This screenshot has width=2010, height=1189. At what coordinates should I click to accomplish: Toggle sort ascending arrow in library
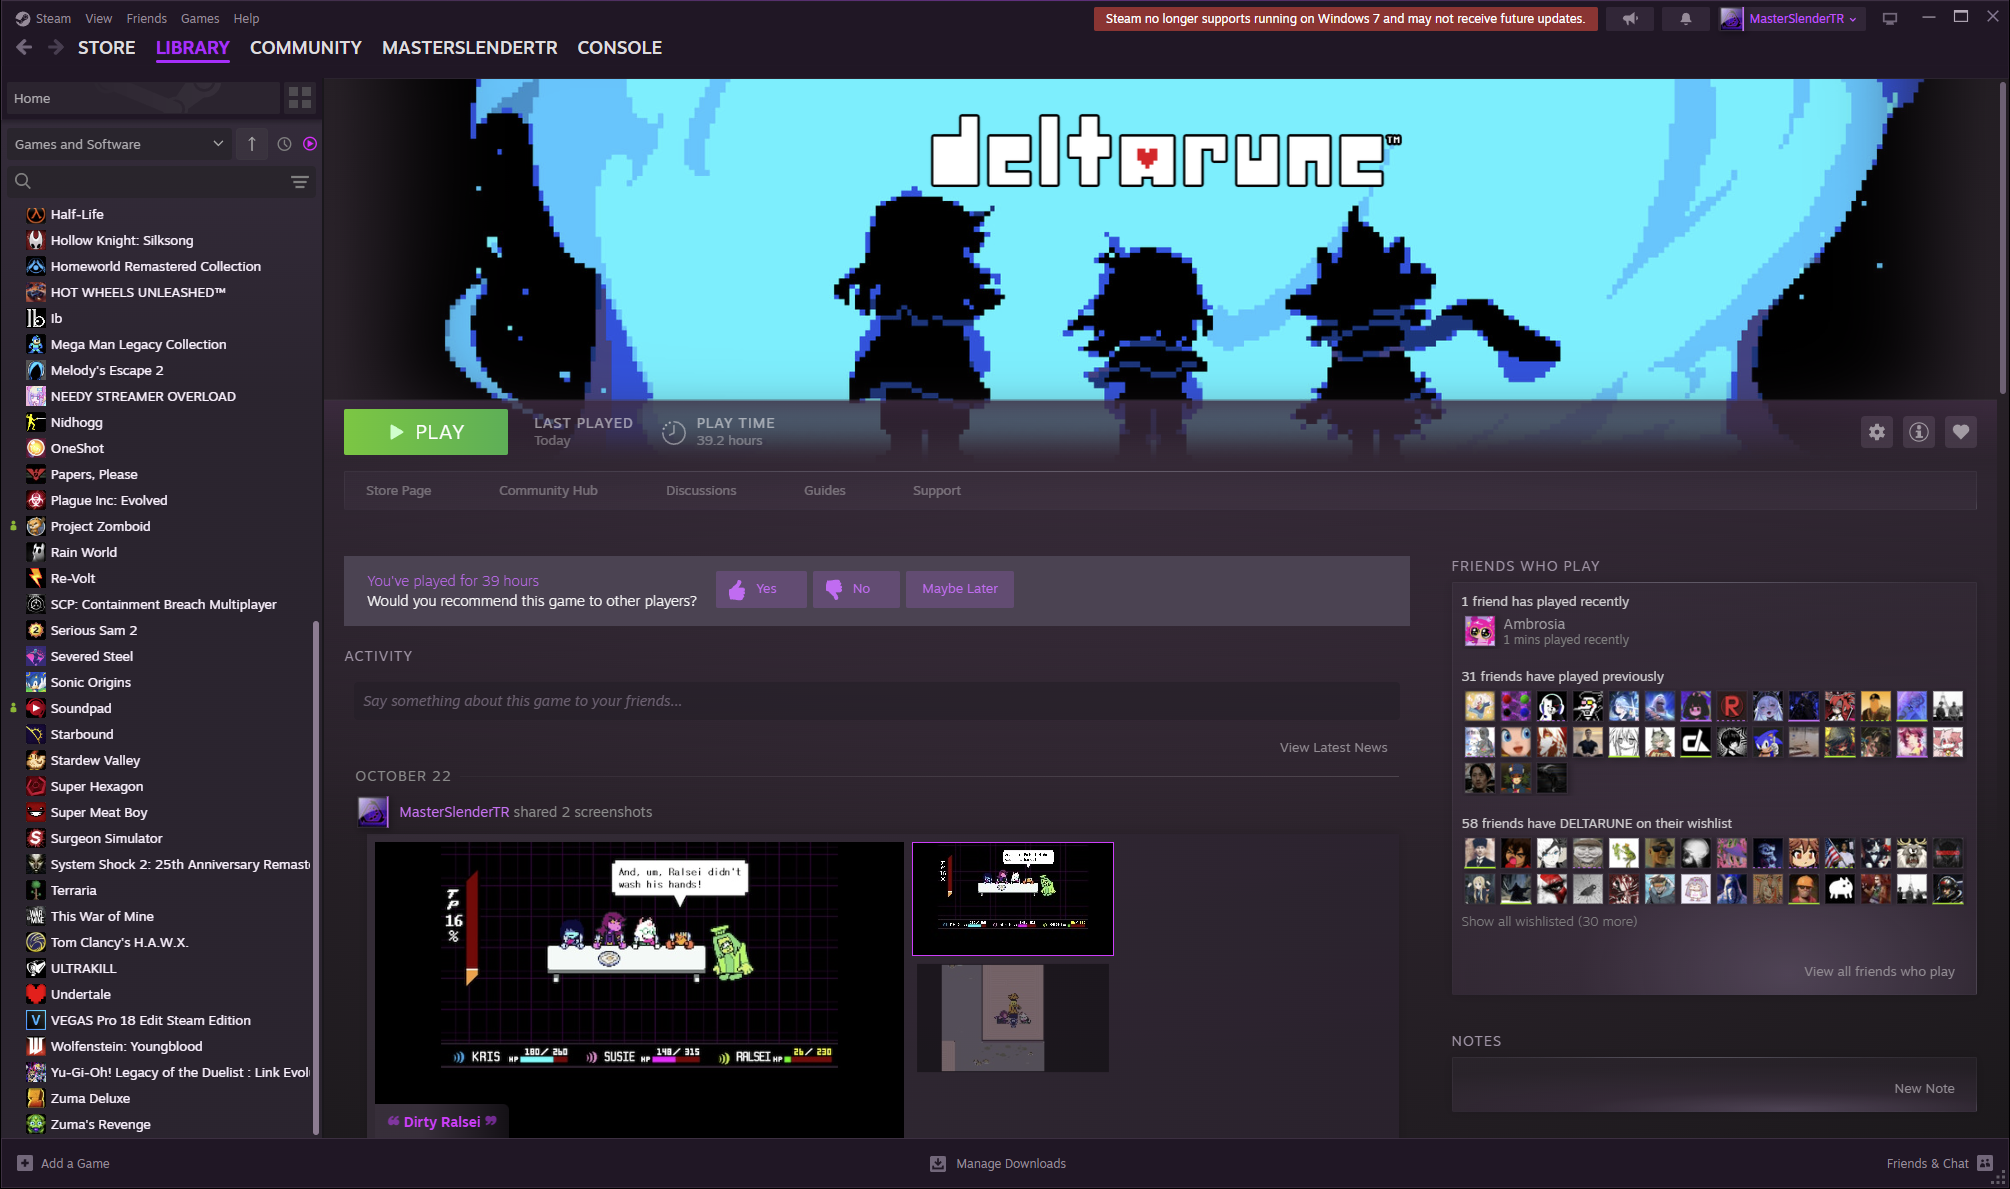pyautogui.click(x=252, y=144)
